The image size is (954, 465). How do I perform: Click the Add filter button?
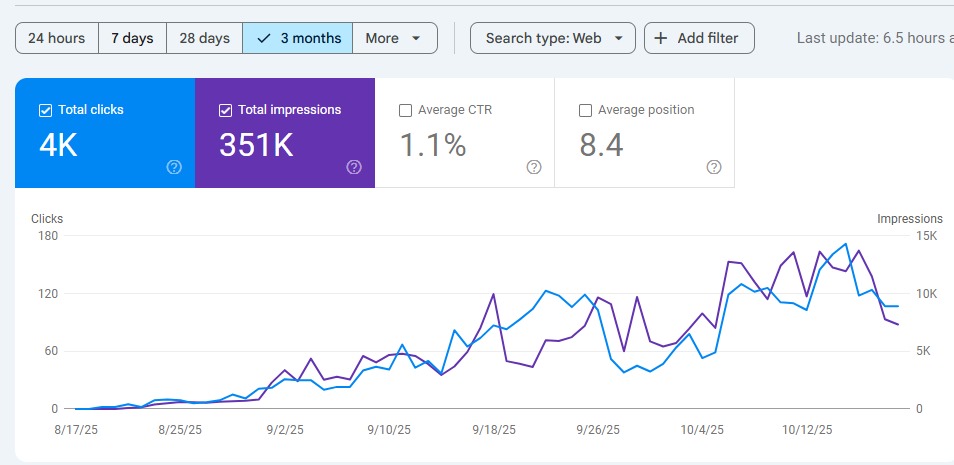pyautogui.click(x=699, y=39)
